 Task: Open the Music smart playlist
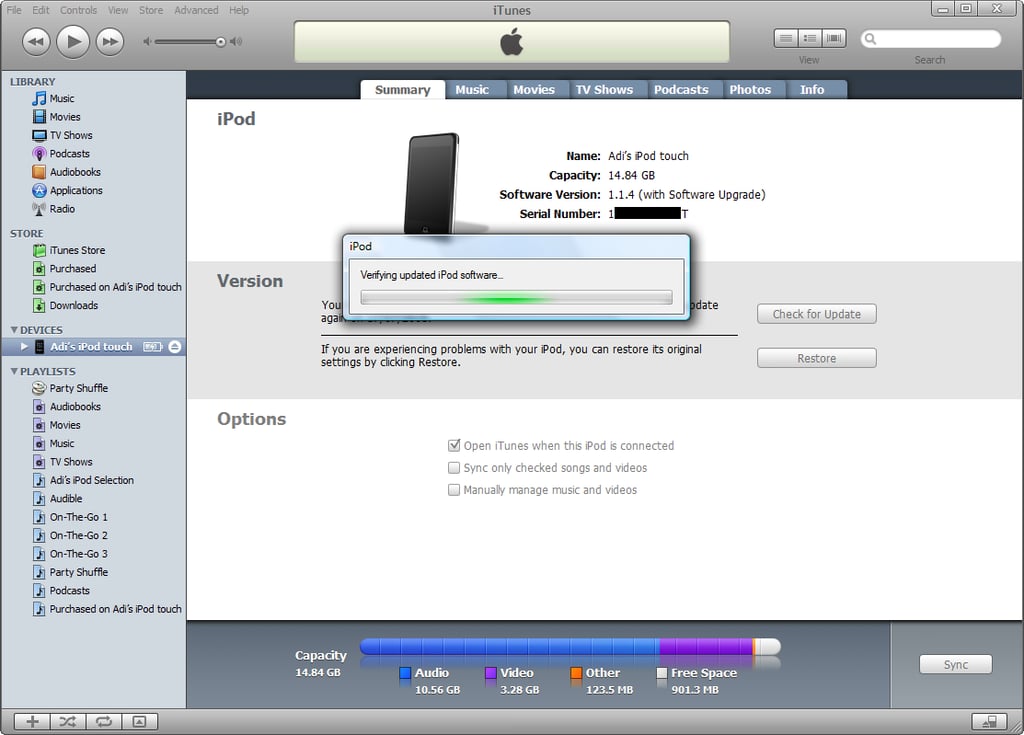coord(53,443)
